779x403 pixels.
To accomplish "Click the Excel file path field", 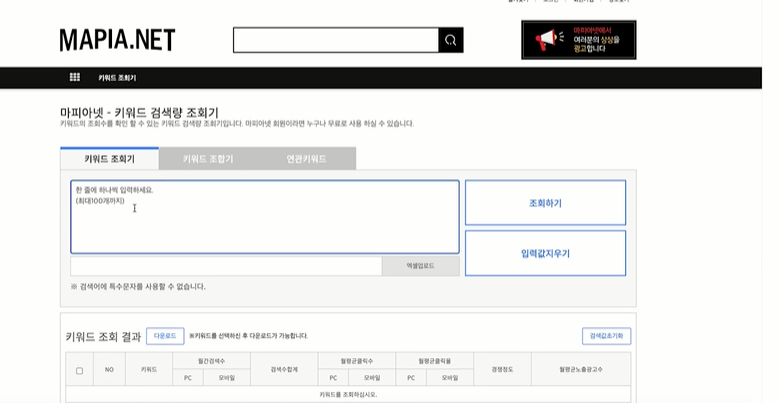I will [226, 266].
